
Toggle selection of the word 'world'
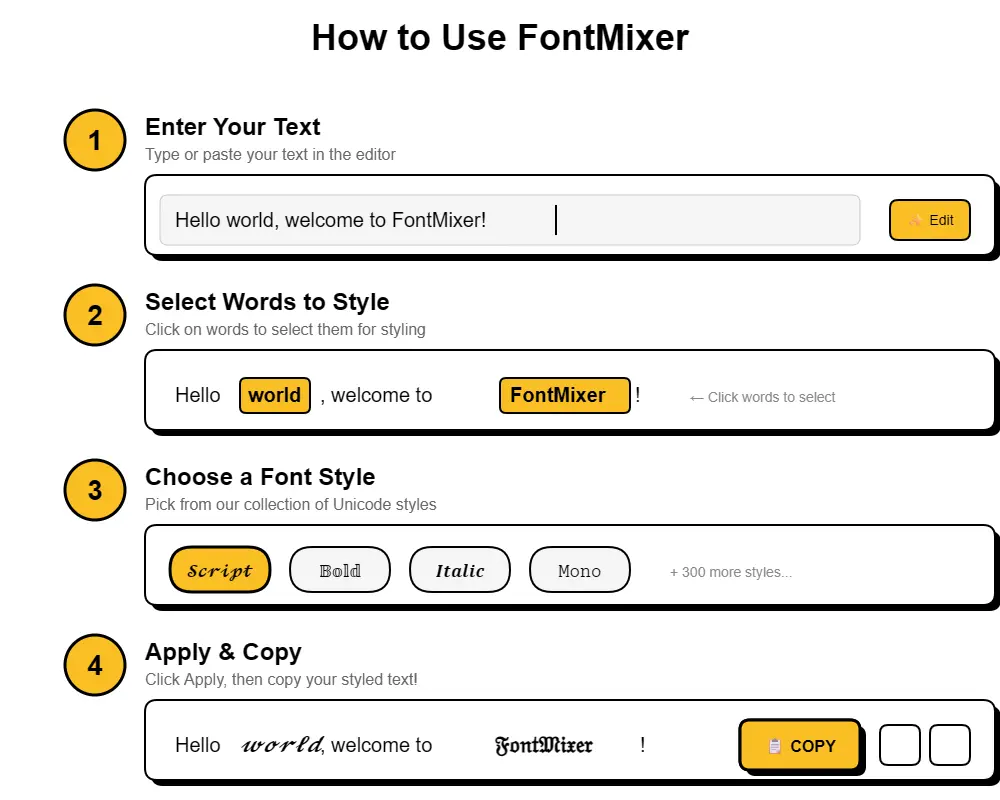274,395
